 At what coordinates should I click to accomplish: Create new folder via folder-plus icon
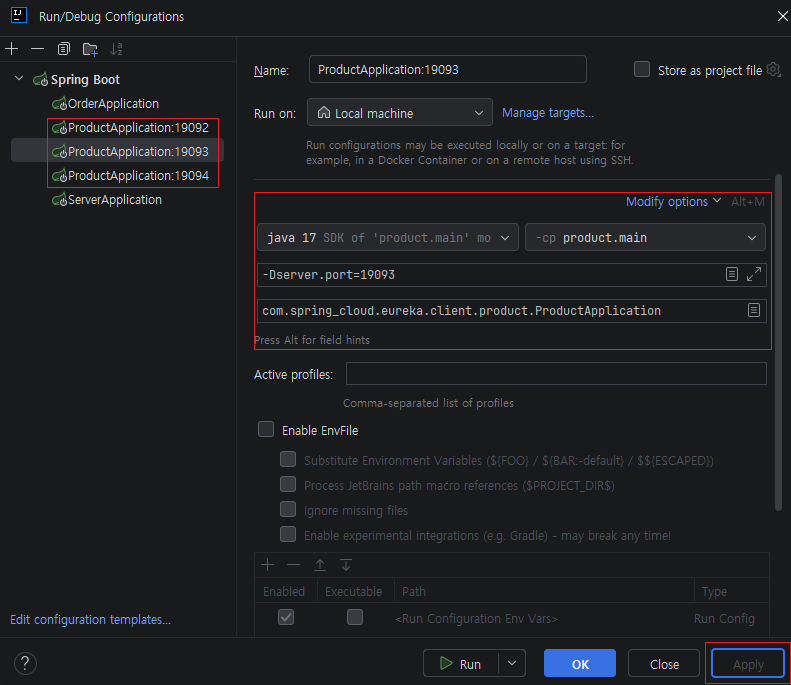90,49
